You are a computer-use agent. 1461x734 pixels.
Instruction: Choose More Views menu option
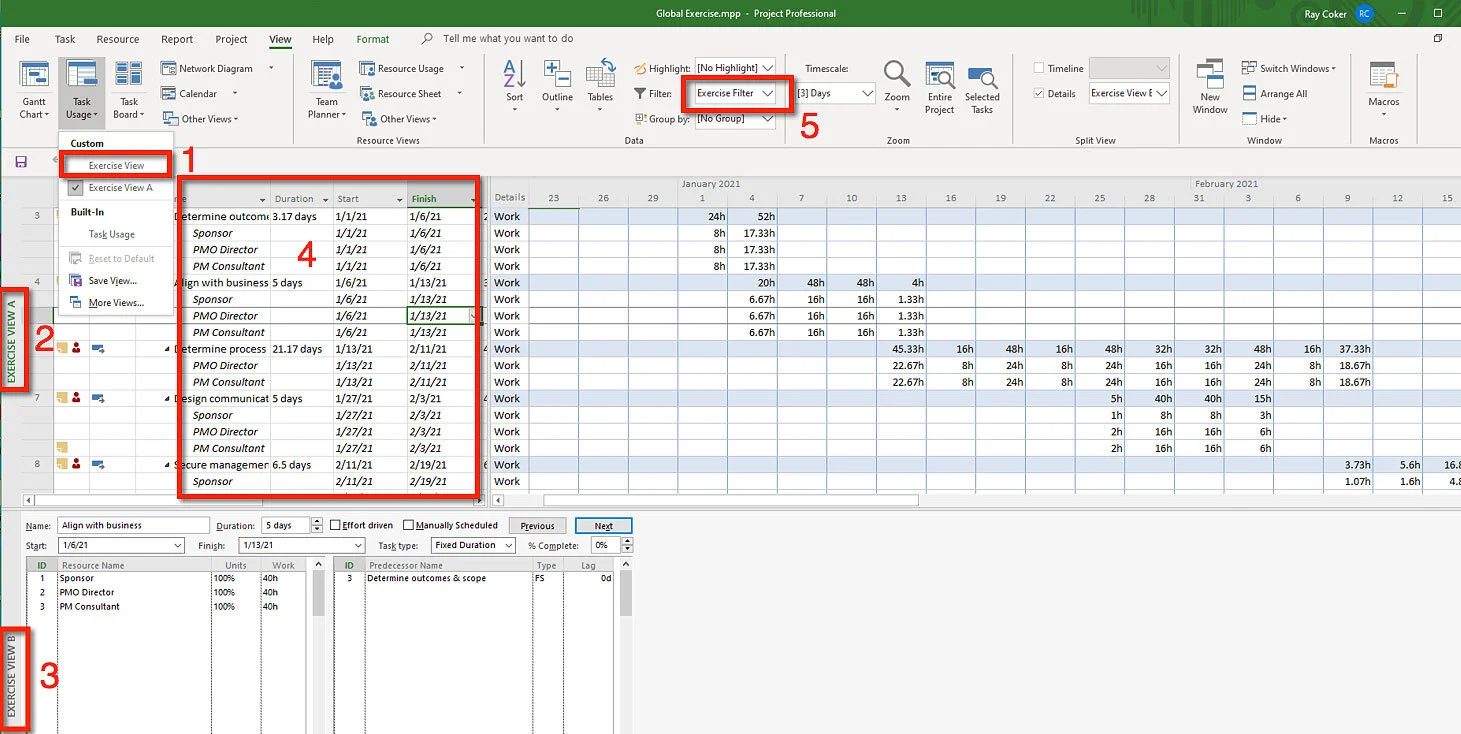(116, 302)
